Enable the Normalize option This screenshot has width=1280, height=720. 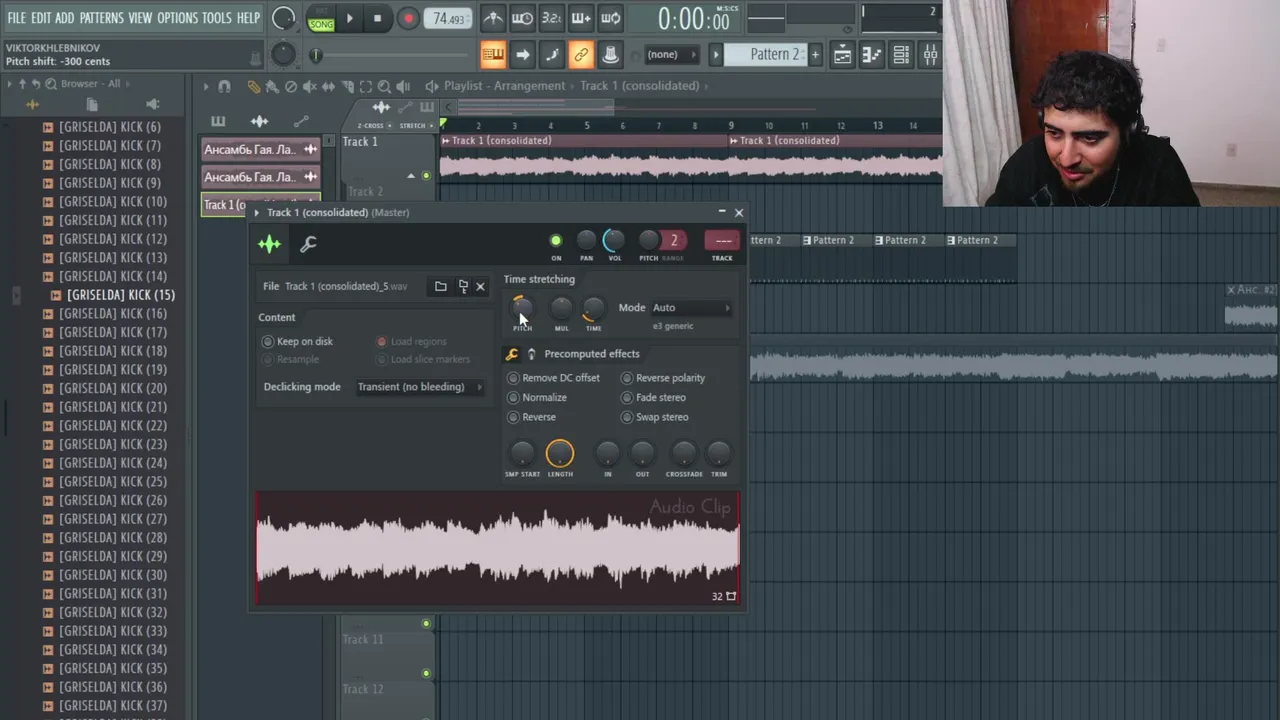(537, 398)
